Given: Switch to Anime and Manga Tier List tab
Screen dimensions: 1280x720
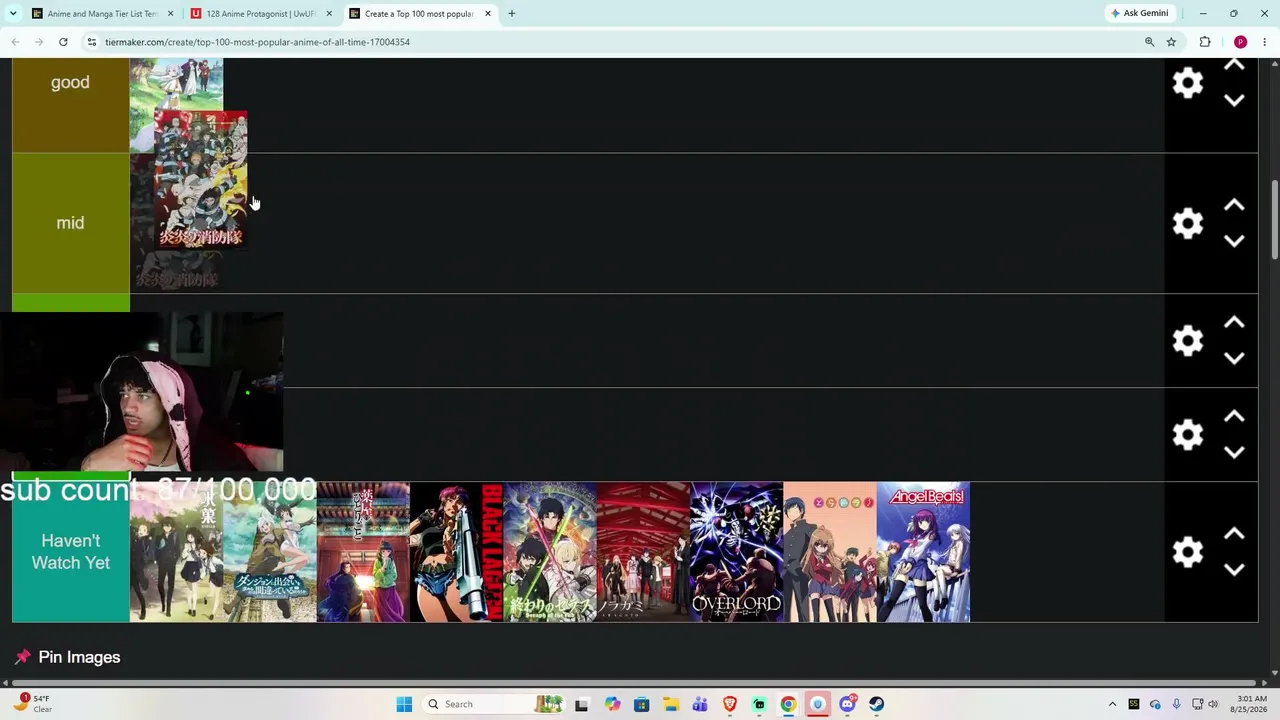Looking at the screenshot, I should click(102, 14).
